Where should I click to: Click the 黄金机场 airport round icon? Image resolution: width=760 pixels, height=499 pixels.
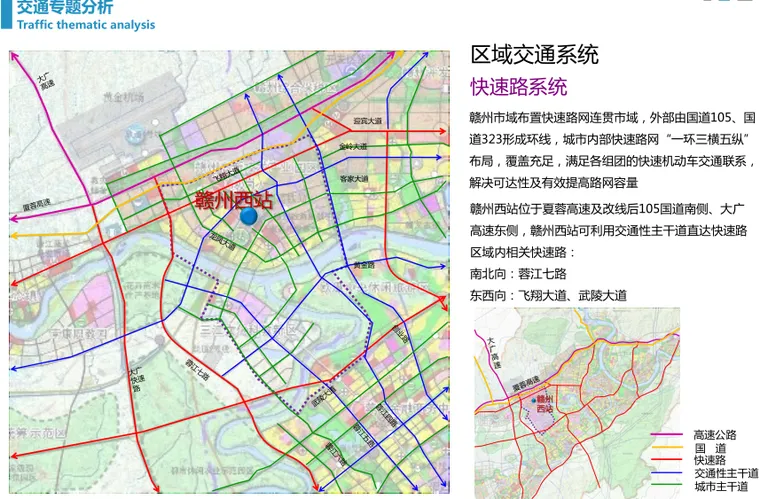point(134,134)
